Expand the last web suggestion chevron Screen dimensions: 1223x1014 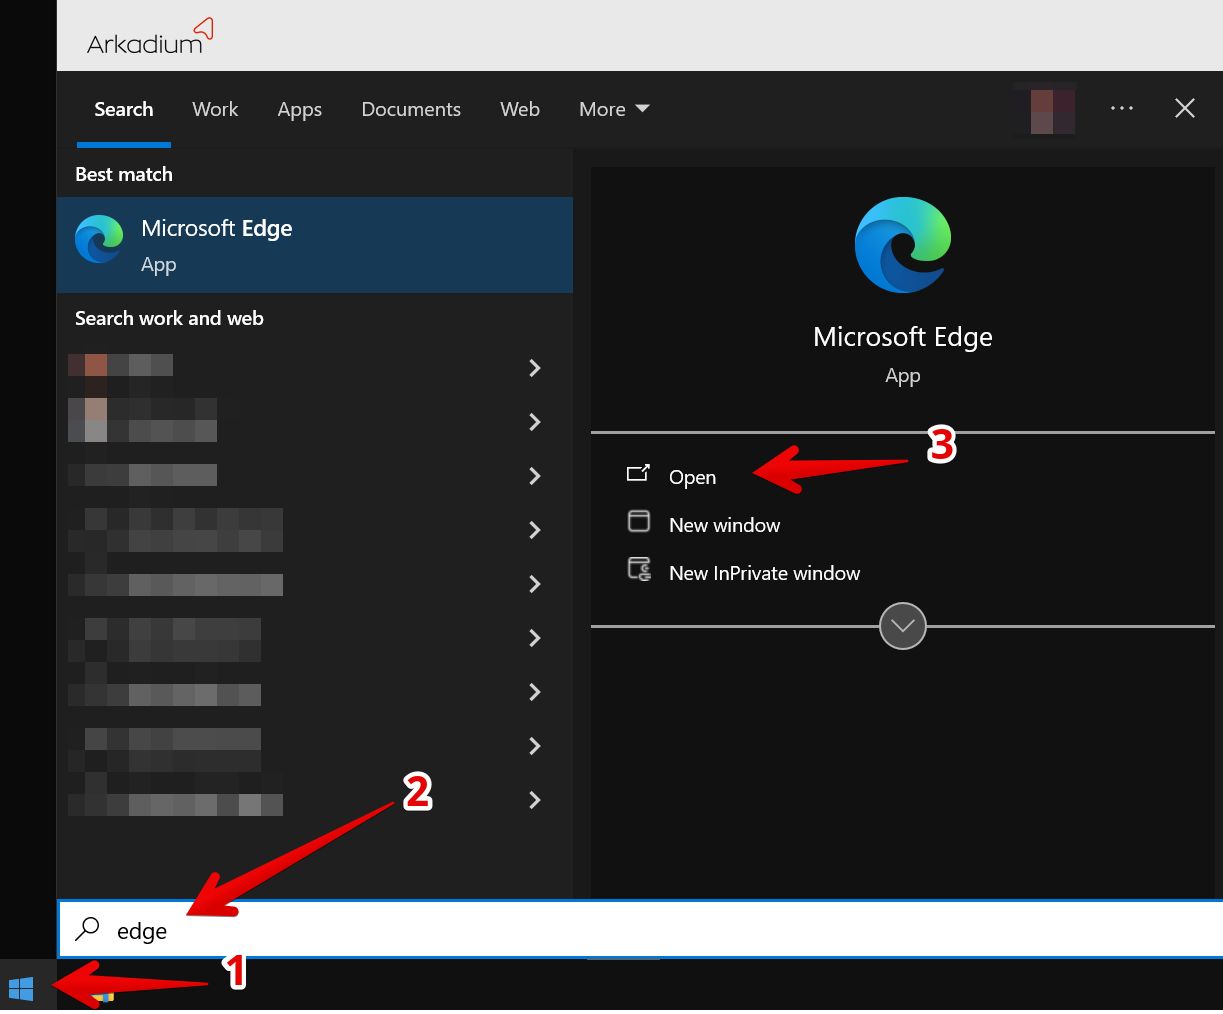pos(535,800)
